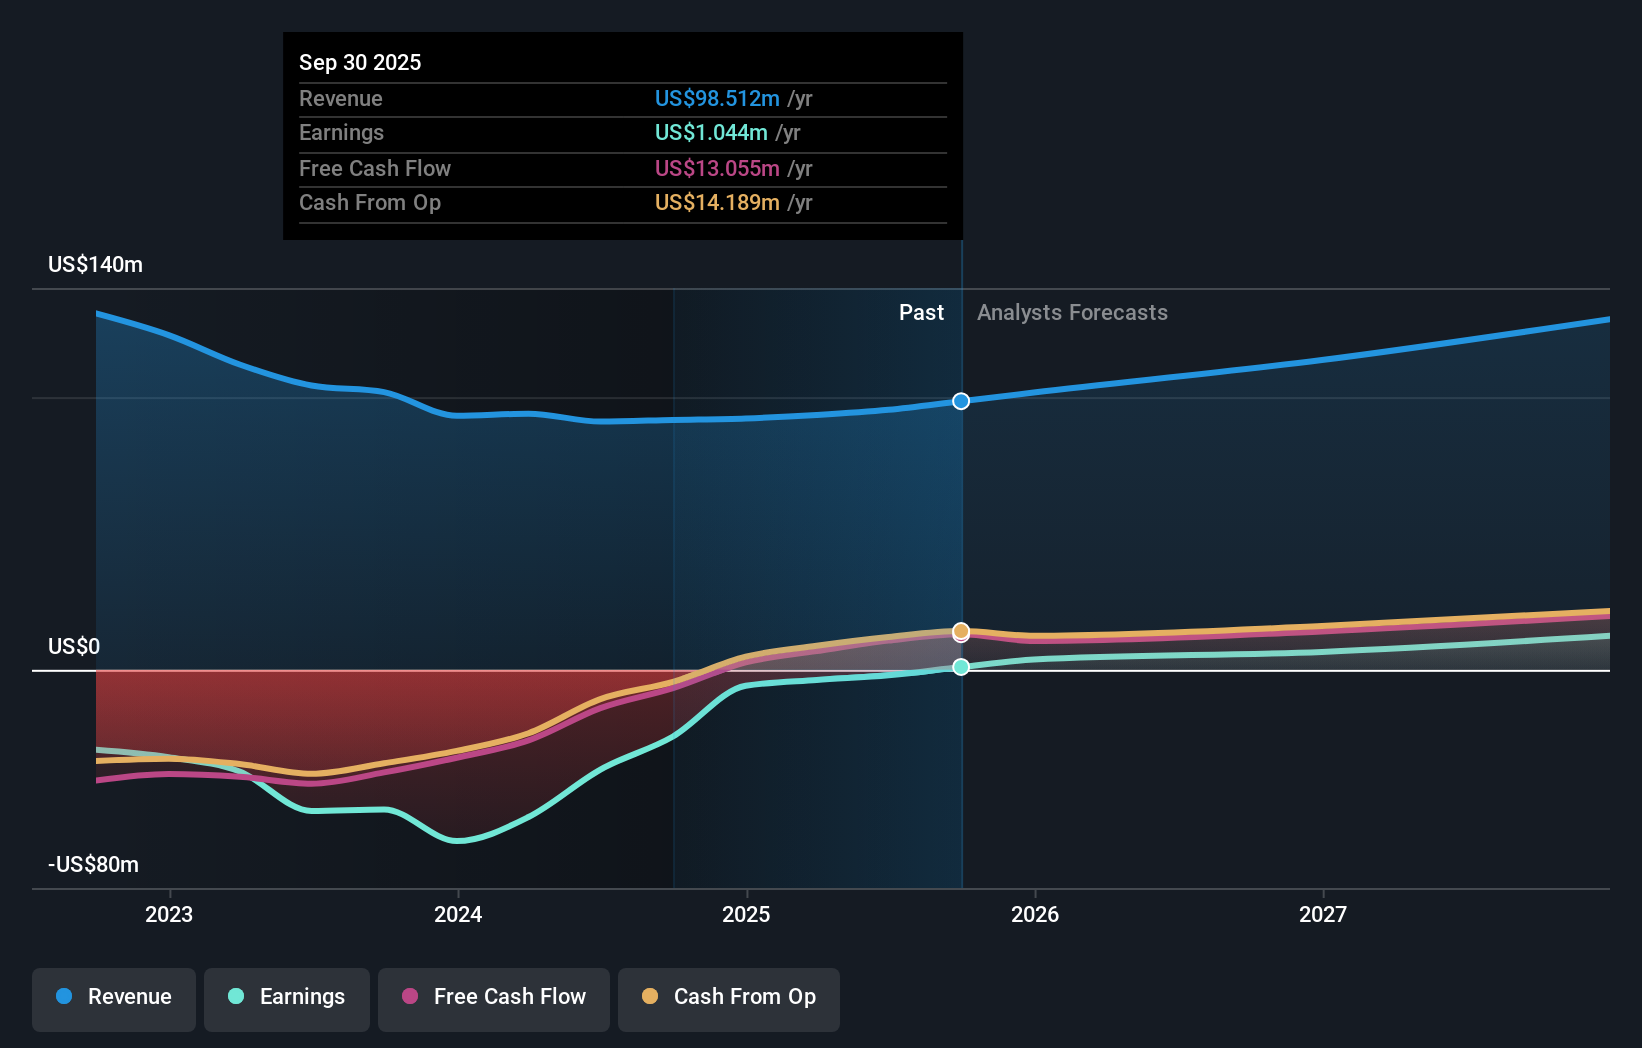Click the Revenue legend dot icon
1642x1048 pixels.
pos(62,998)
